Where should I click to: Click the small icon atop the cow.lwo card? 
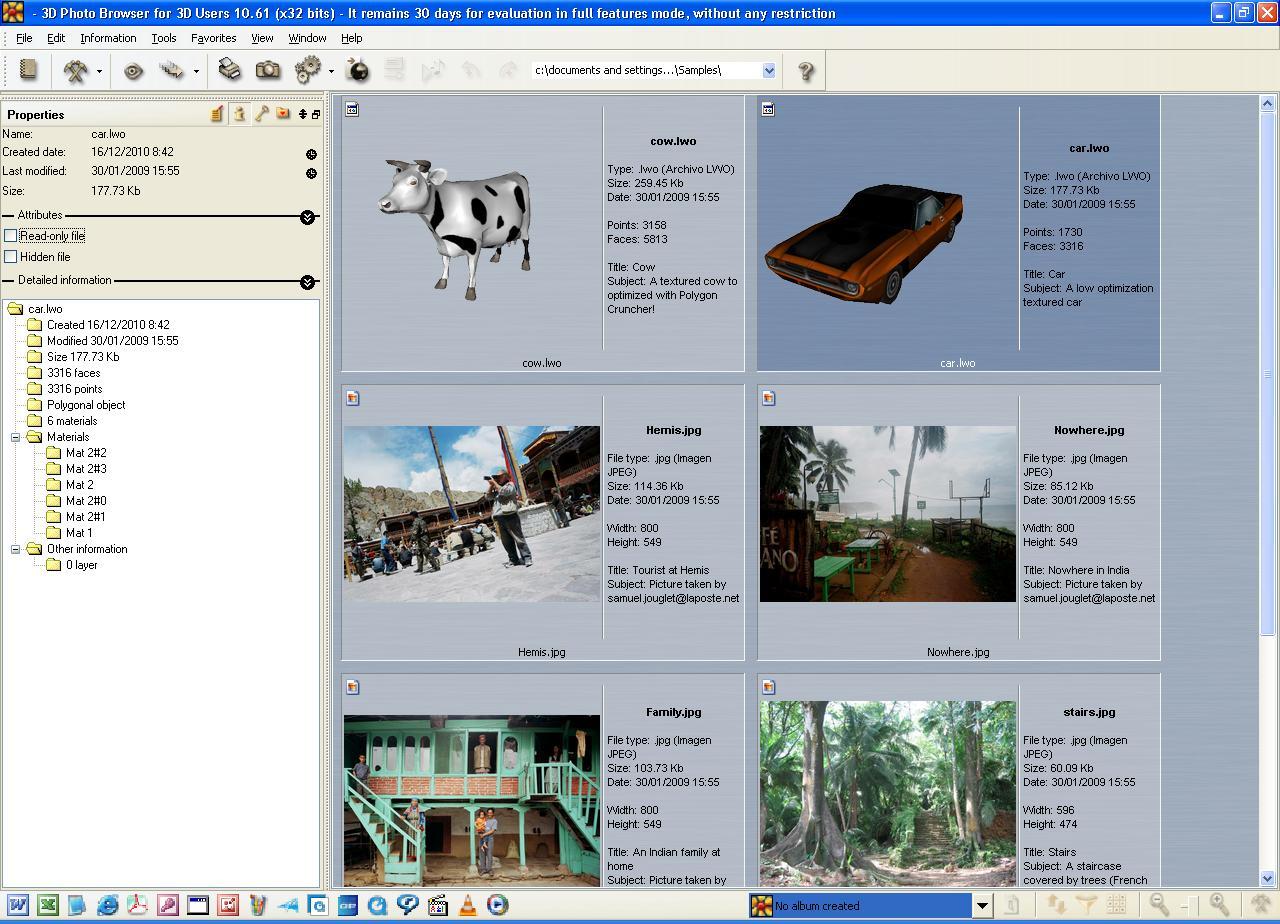(x=352, y=109)
